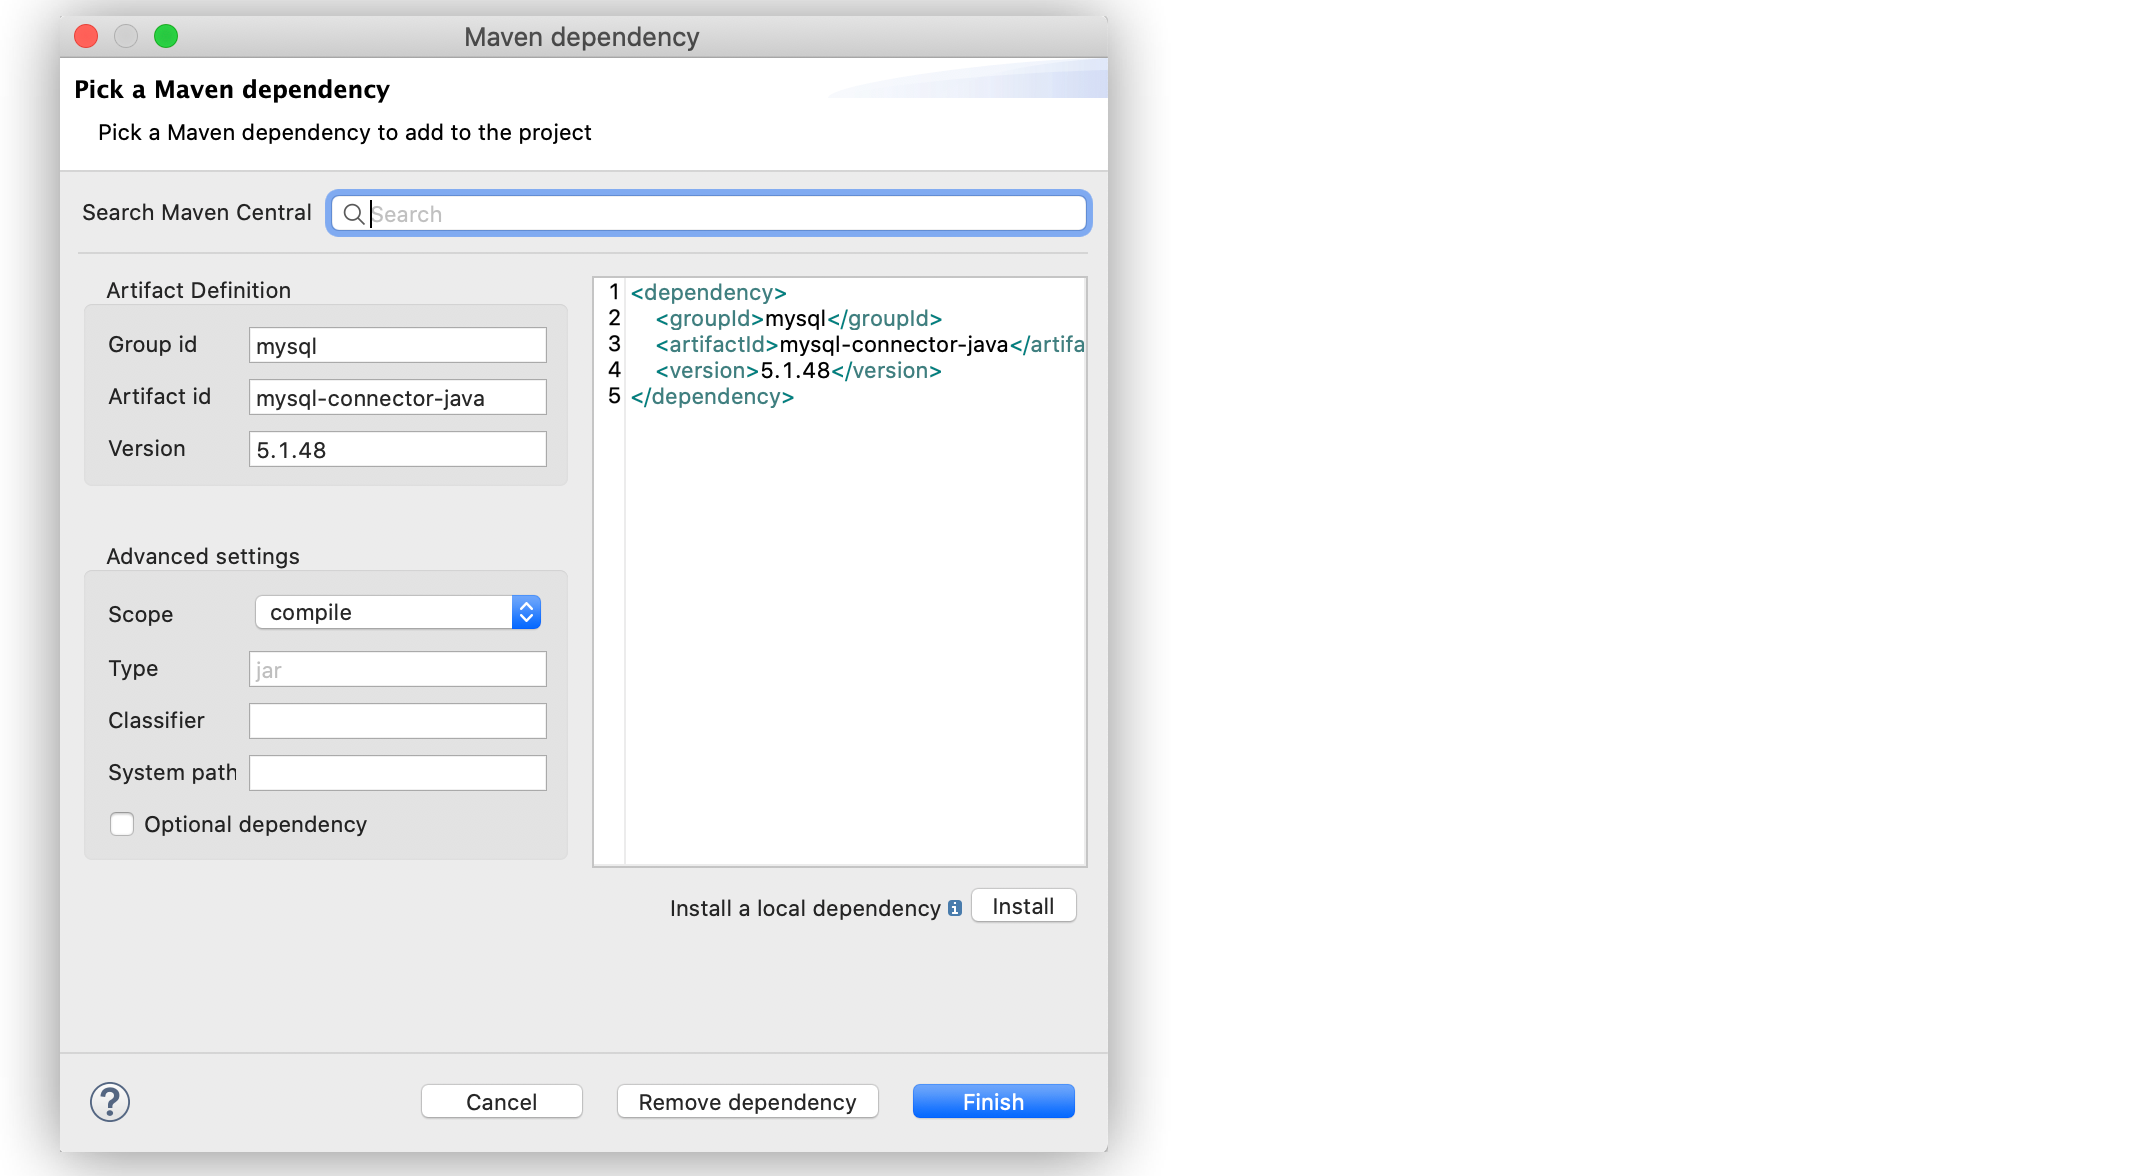Click the Remove dependency button
The height and width of the screenshot is (1176, 2142).
click(x=747, y=1101)
